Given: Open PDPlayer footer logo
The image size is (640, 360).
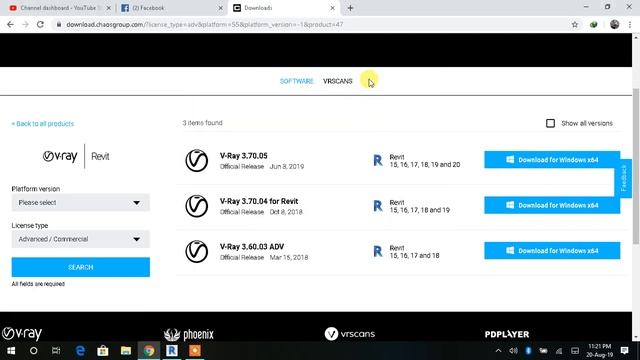Looking at the screenshot, I should (507, 334).
